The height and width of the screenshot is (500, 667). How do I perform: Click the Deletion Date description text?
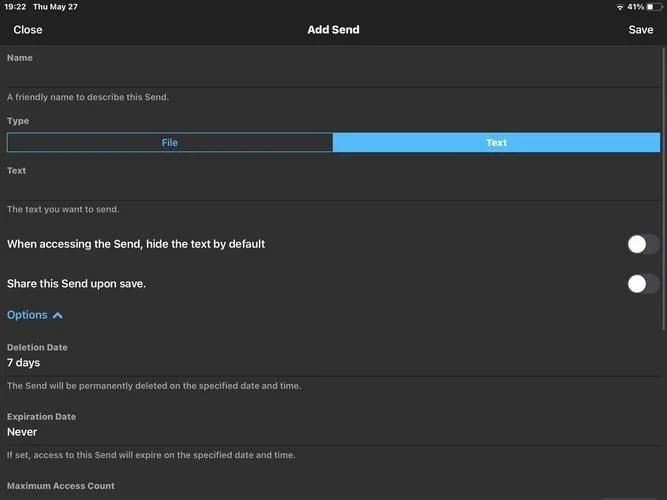154,386
